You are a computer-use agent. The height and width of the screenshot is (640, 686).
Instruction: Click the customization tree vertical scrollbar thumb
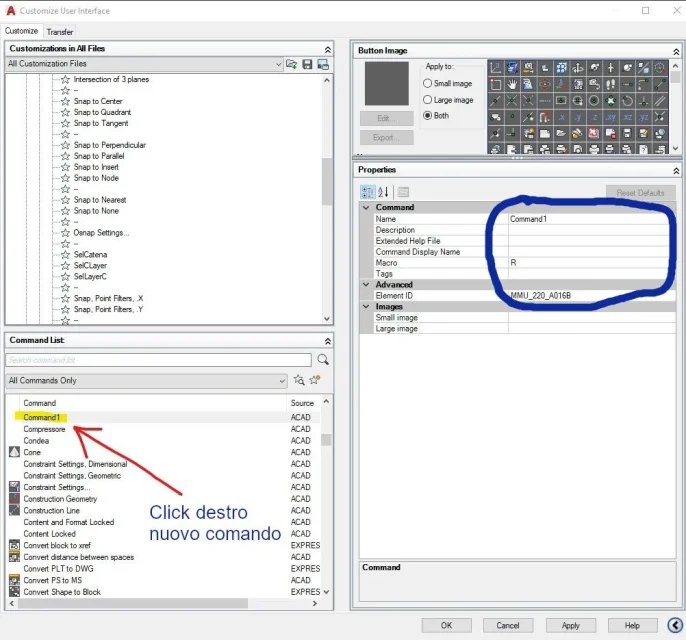(x=326, y=182)
